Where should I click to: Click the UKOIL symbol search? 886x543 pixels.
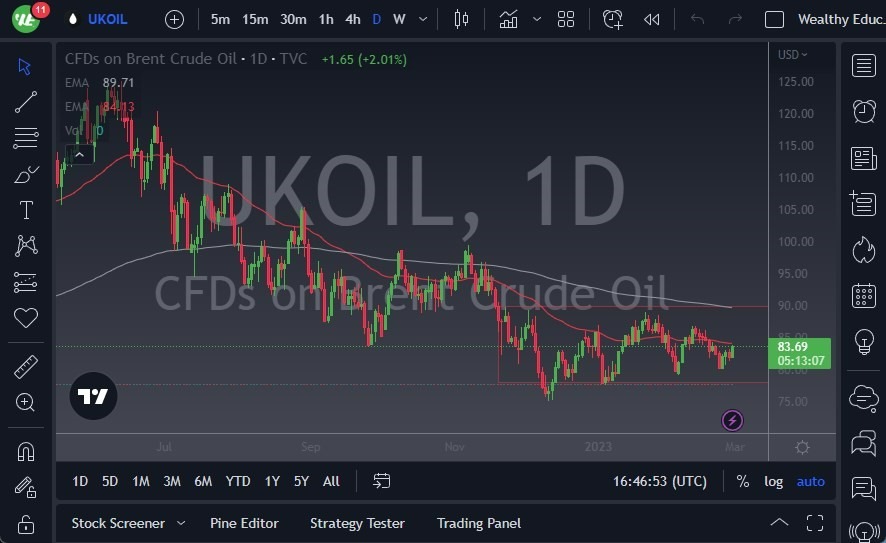(x=107, y=19)
